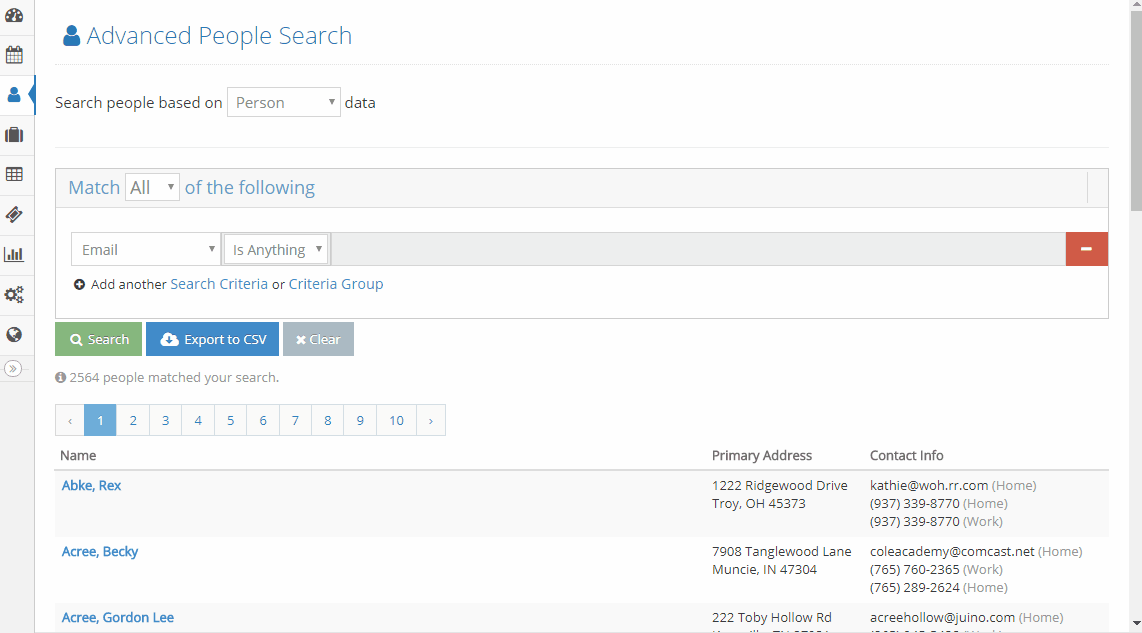Open the ticket icon in sidebar
This screenshot has height=633, width=1142.
tap(14, 215)
